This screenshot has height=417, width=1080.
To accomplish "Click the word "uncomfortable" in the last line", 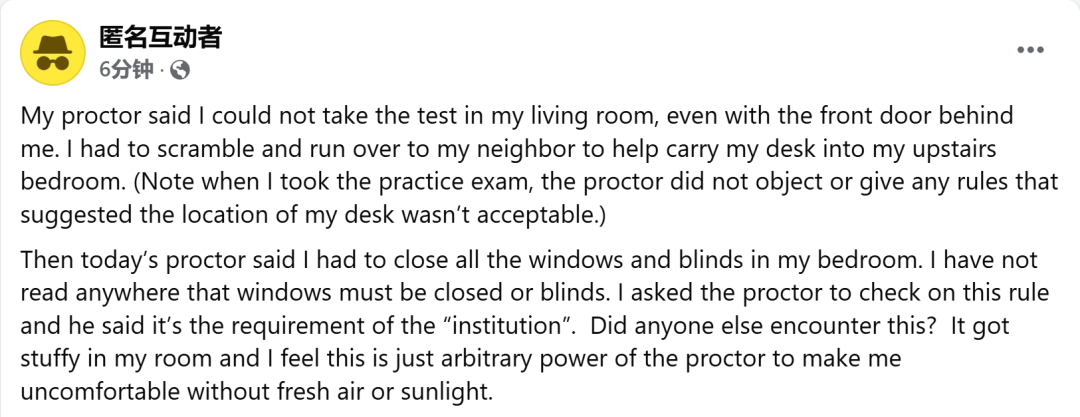I will [101, 391].
